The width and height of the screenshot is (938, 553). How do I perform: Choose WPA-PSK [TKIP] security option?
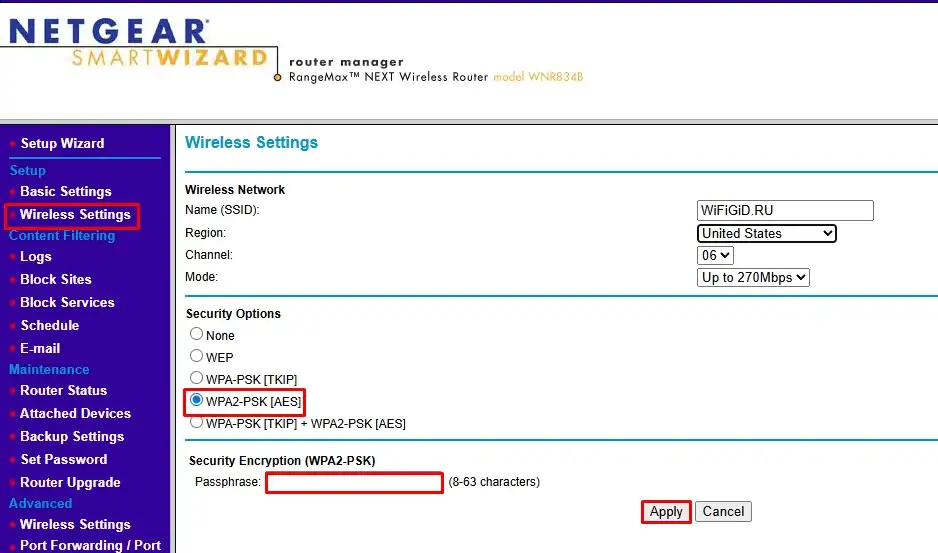[x=197, y=377]
